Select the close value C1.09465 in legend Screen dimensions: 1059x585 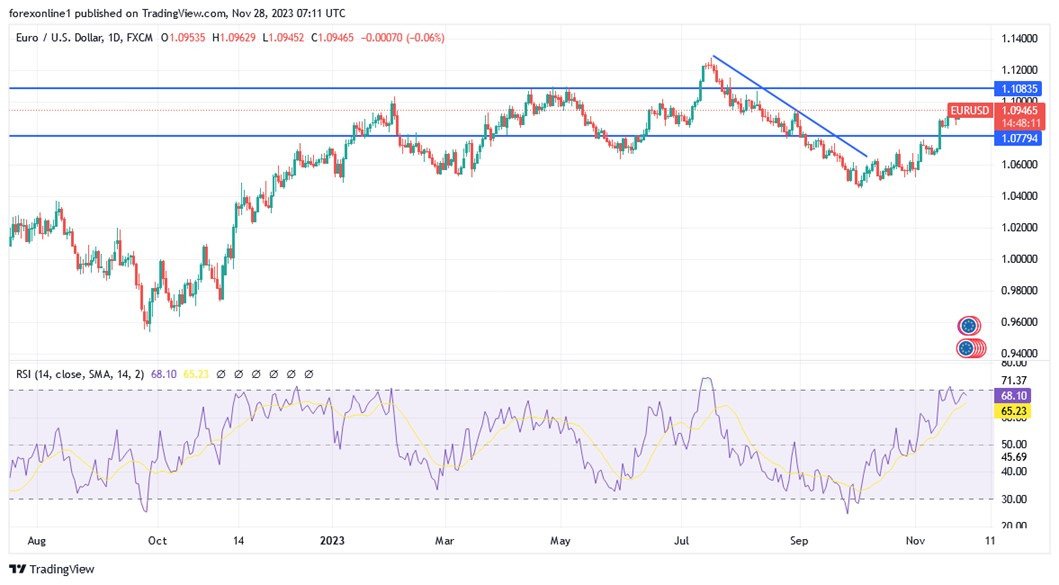(x=332, y=38)
